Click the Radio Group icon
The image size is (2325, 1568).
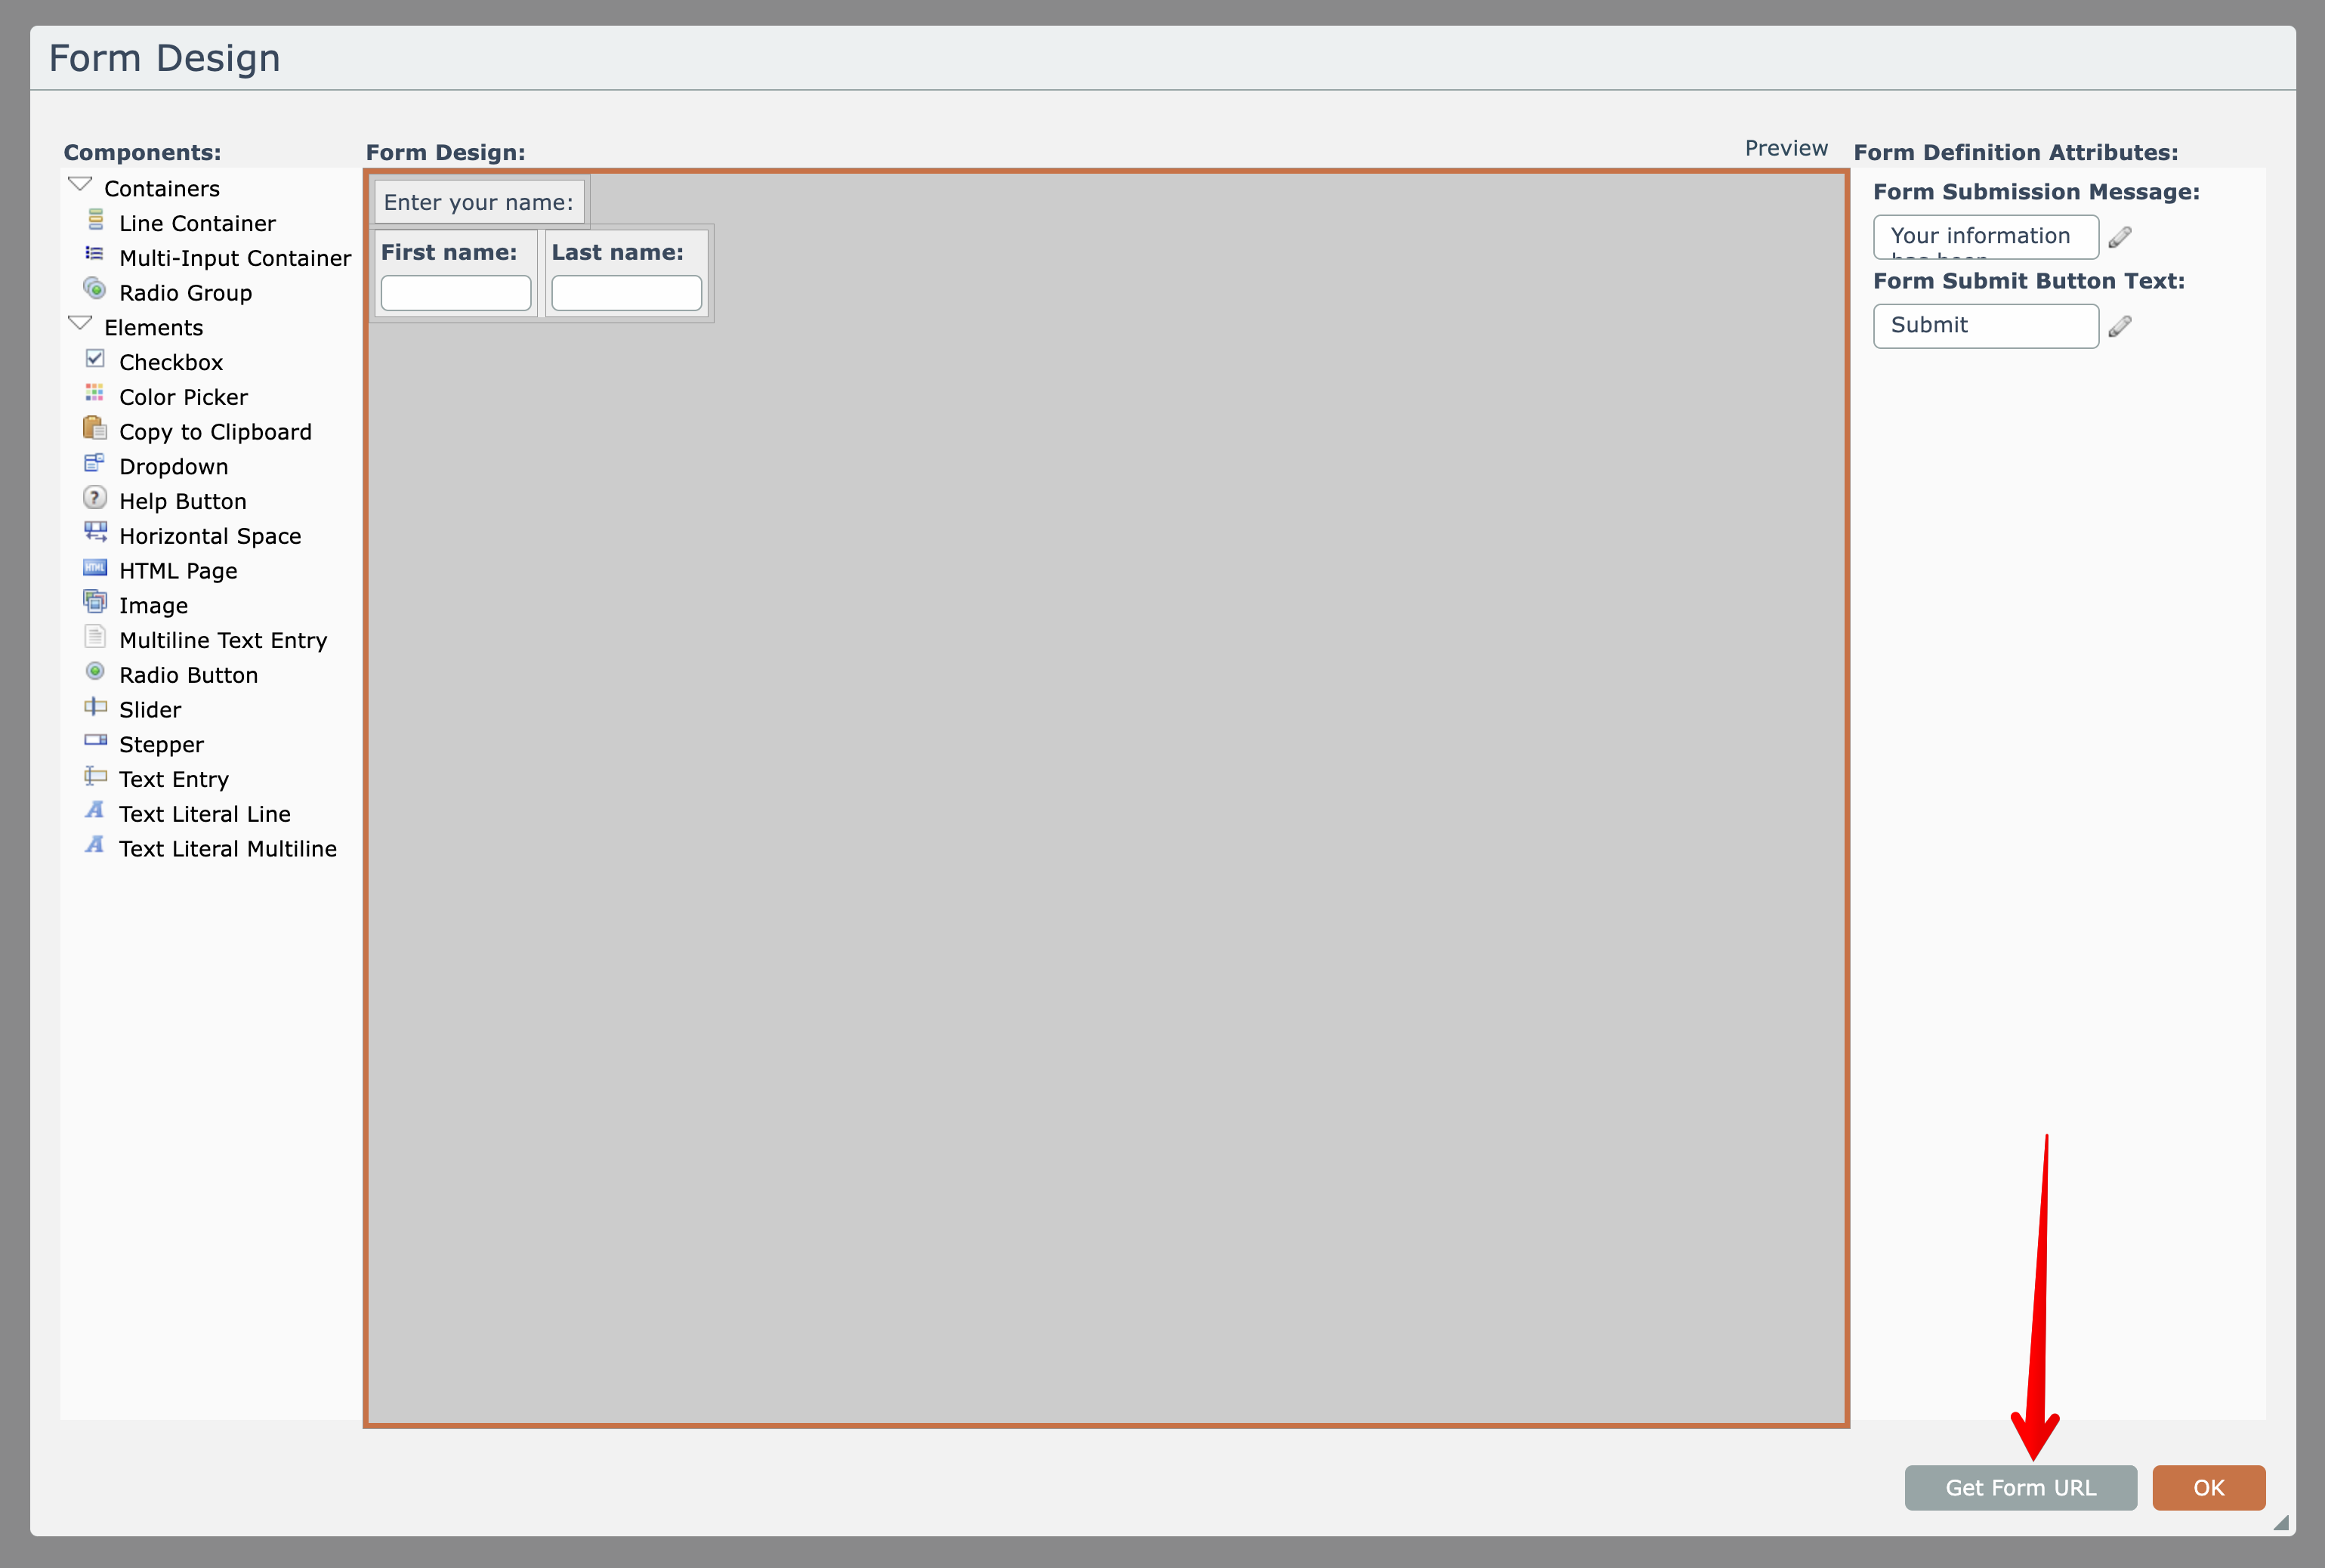[x=95, y=289]
